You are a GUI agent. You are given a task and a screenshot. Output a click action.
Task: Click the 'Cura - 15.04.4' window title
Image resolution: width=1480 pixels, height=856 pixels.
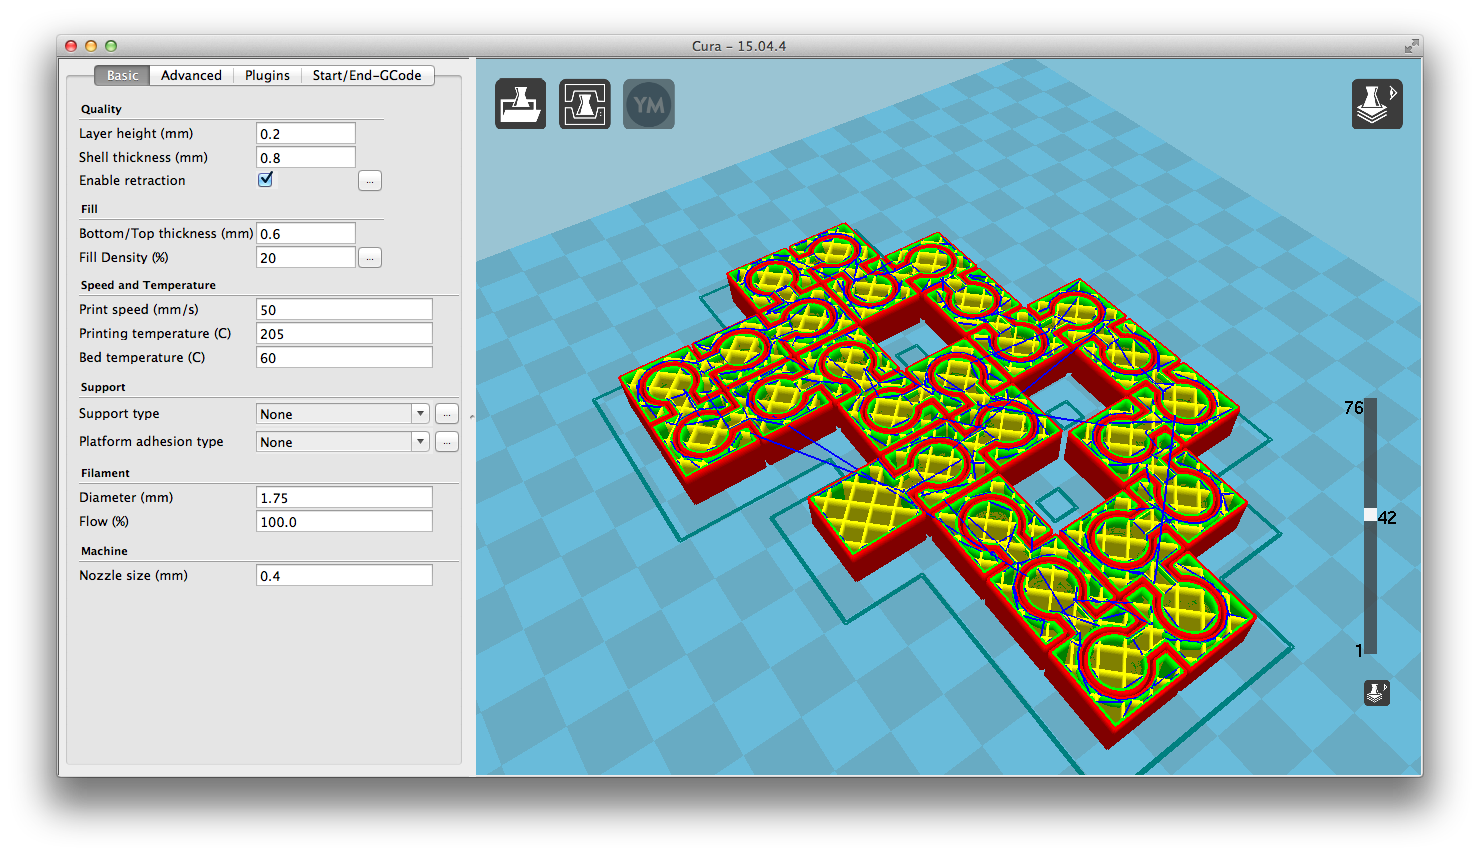coord(739,46)
